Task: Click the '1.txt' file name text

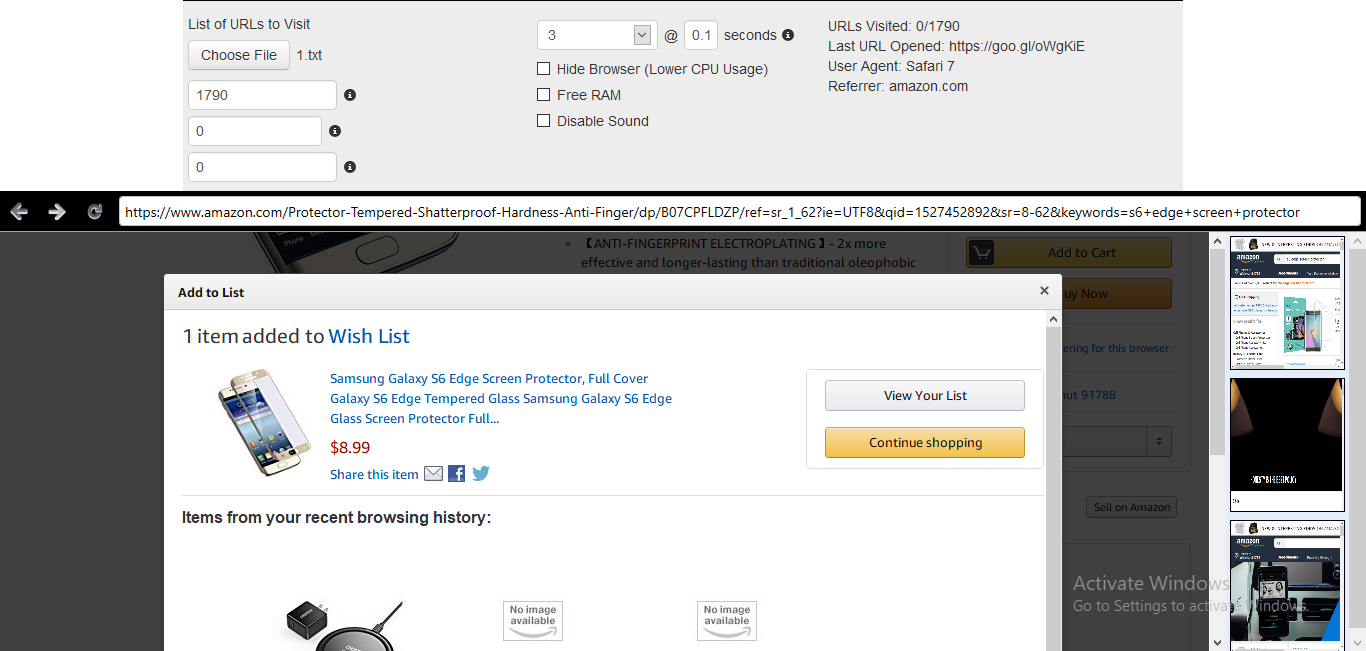Action: click(309, 55)
